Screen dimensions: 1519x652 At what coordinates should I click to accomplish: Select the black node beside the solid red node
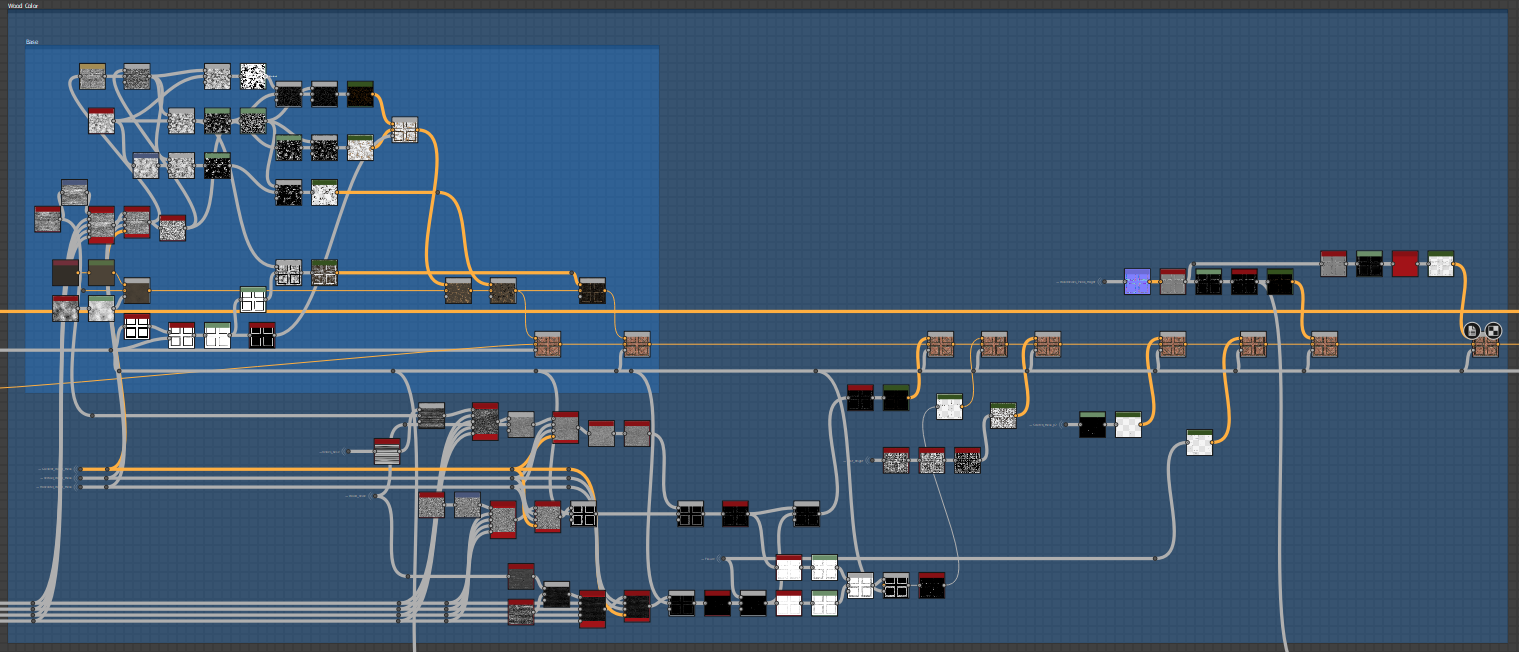pyautogui.click(x=1369, y=264)
